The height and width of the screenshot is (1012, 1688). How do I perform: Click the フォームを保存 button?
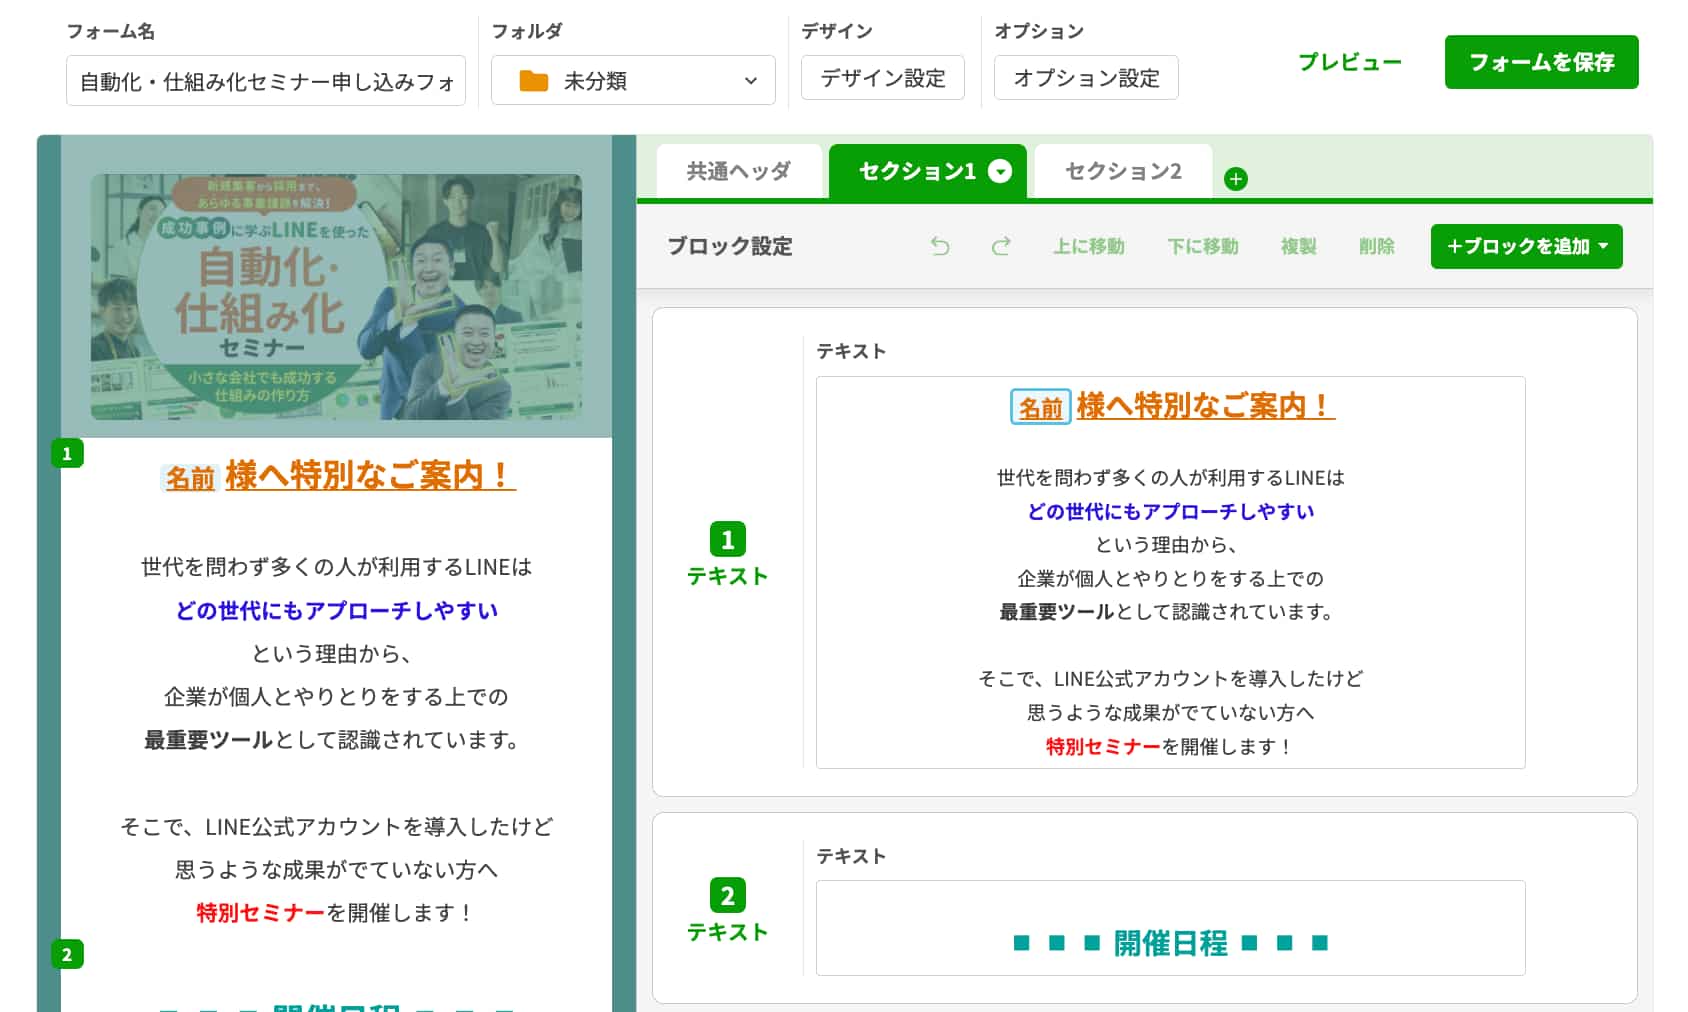click(x=1541, y=62)
